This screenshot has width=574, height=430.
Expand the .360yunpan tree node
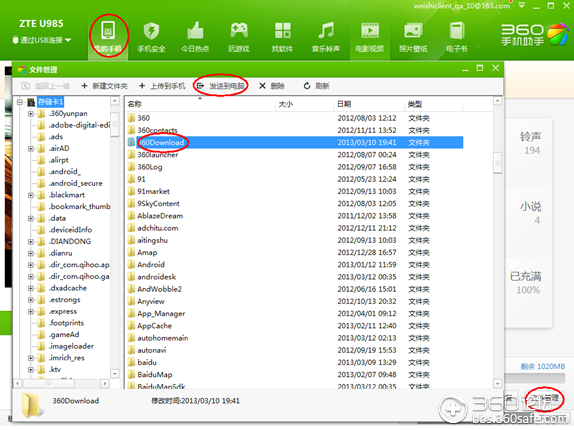pyautogui.click(x=31, y=114)
